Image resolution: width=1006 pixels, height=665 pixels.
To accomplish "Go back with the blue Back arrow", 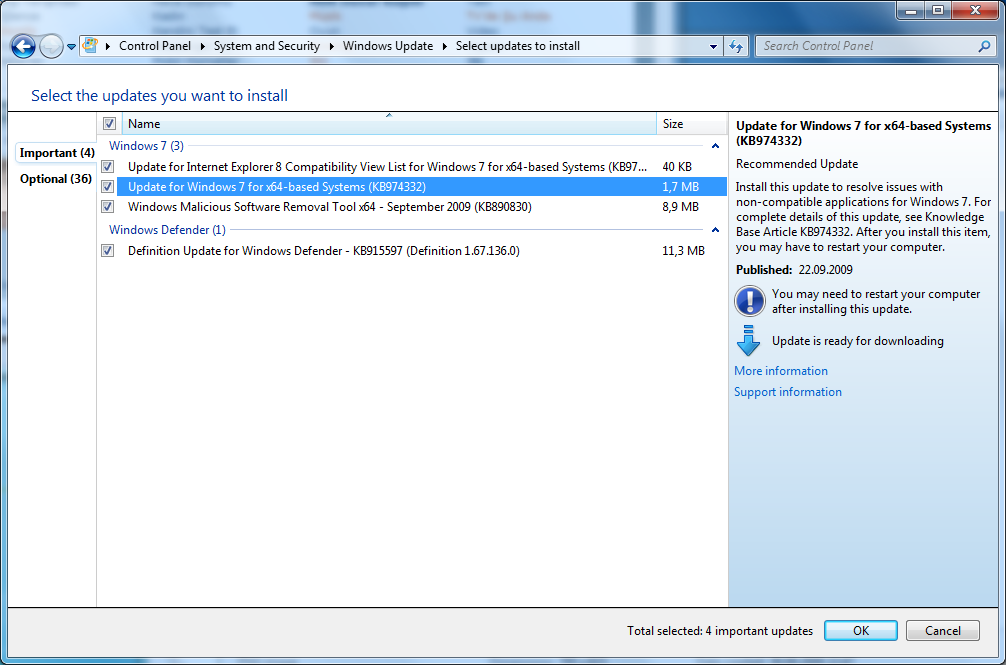I will pyautogui.click(x=23, y=46).
